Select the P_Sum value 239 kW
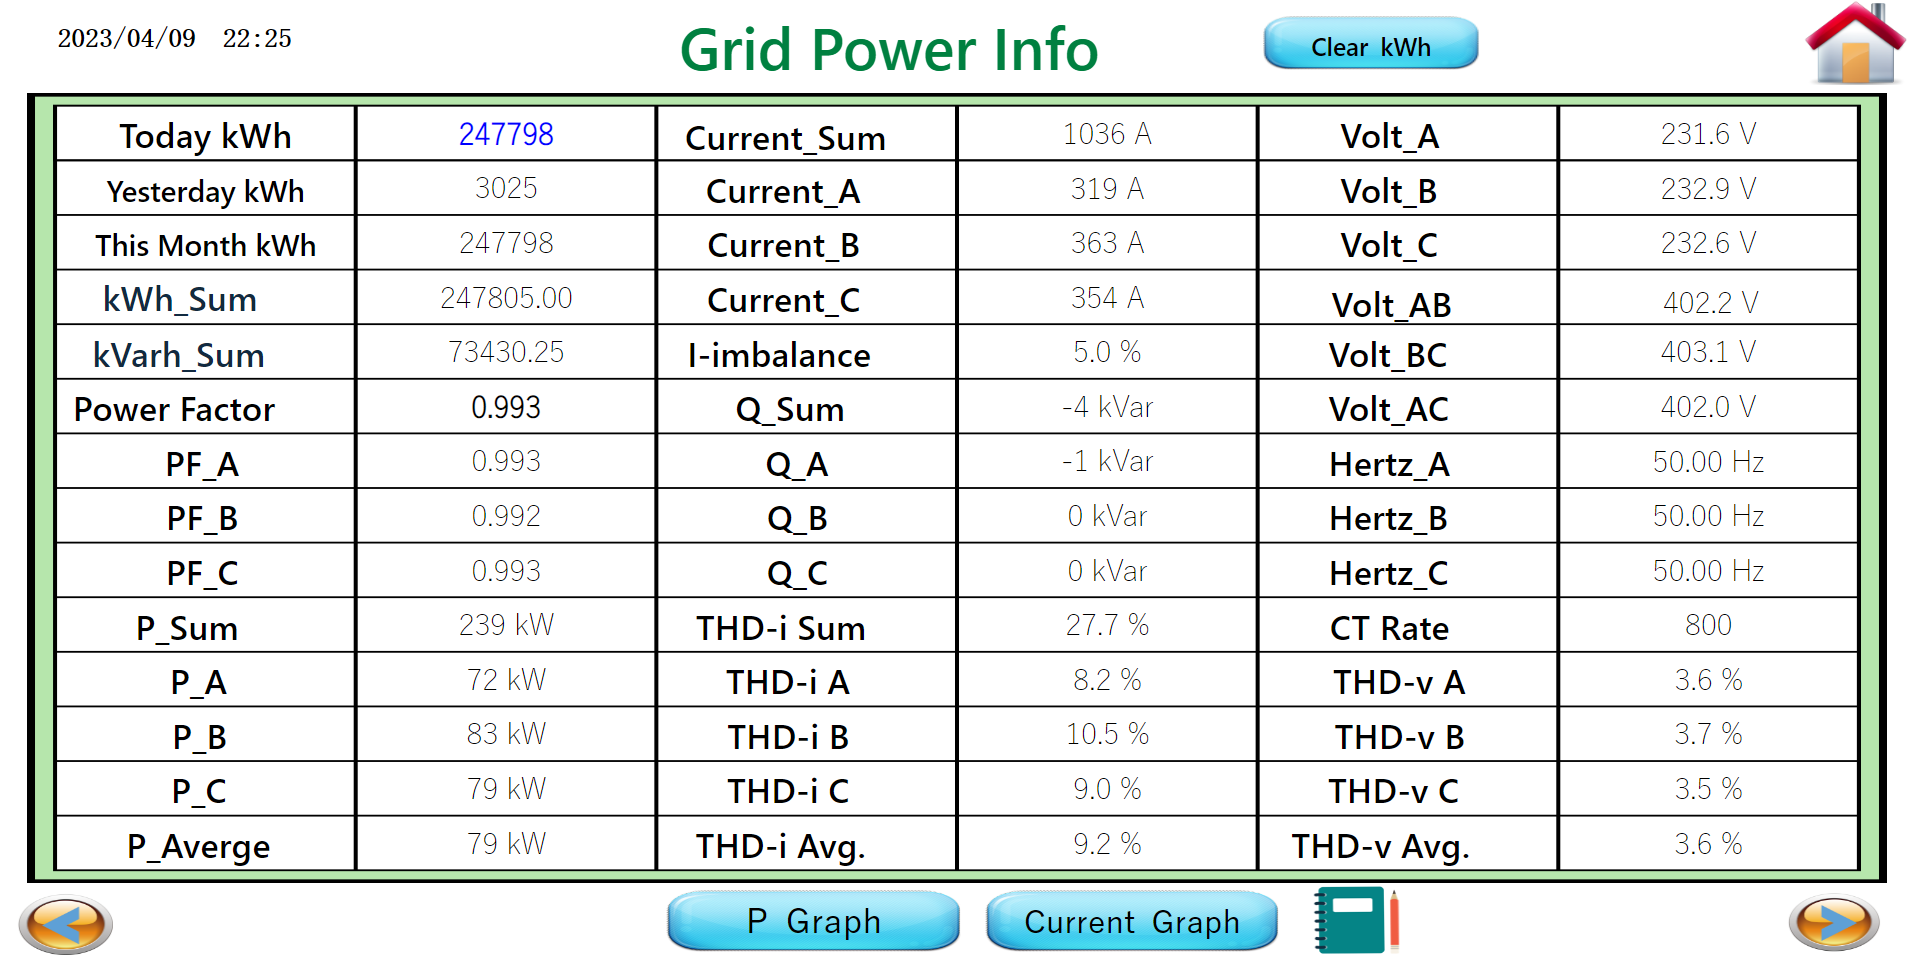The image size is (1920, 961). (x=506, y=625)
